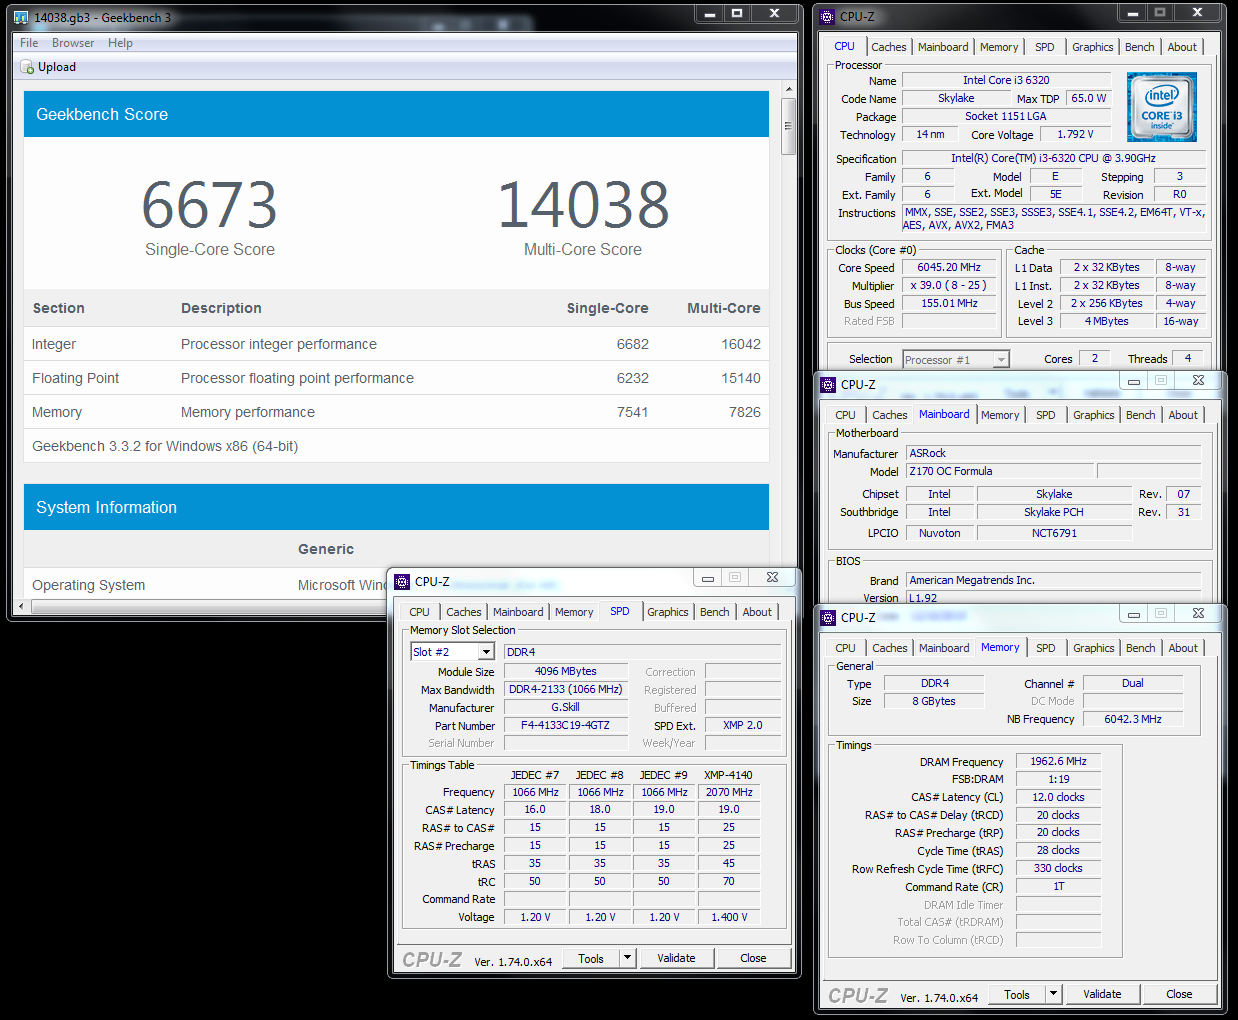The width and height of the screenshot is (1238, 1020).
Task: Click the CPU-Z icon in the Mainboard window title bar
Action: coord(828,384)
